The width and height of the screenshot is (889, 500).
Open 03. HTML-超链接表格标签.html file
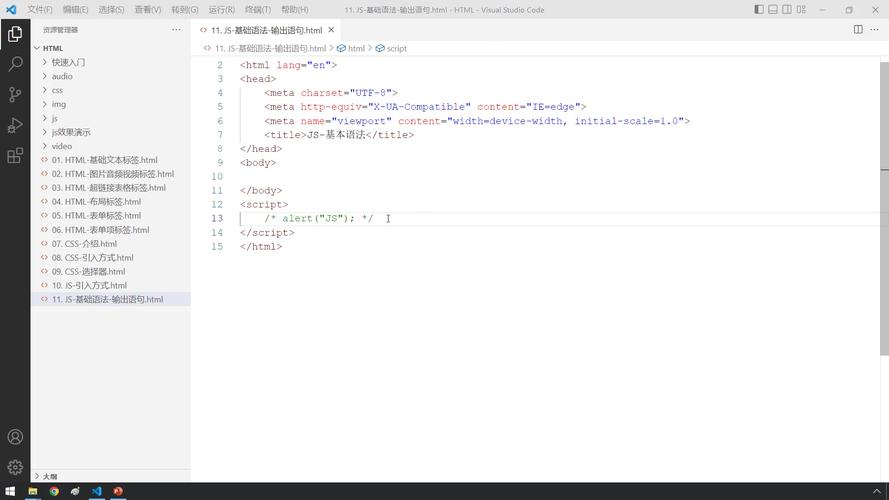coord(111,188)
